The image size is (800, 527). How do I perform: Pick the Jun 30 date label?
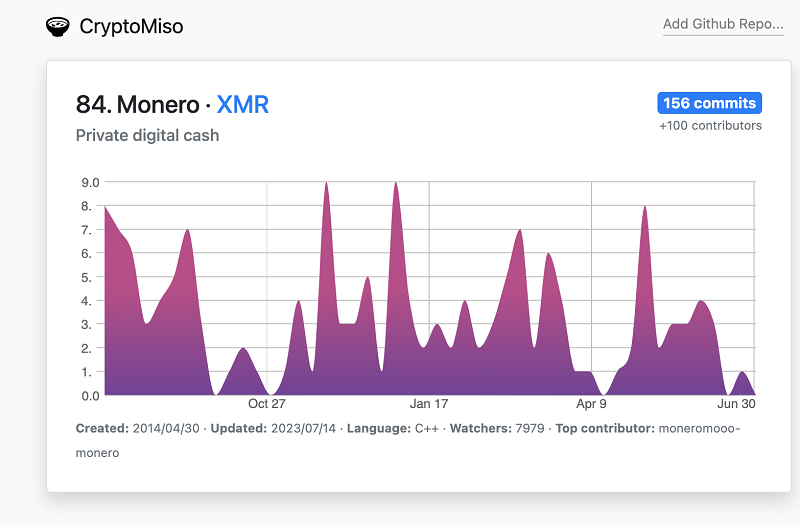tap(735, 404)
